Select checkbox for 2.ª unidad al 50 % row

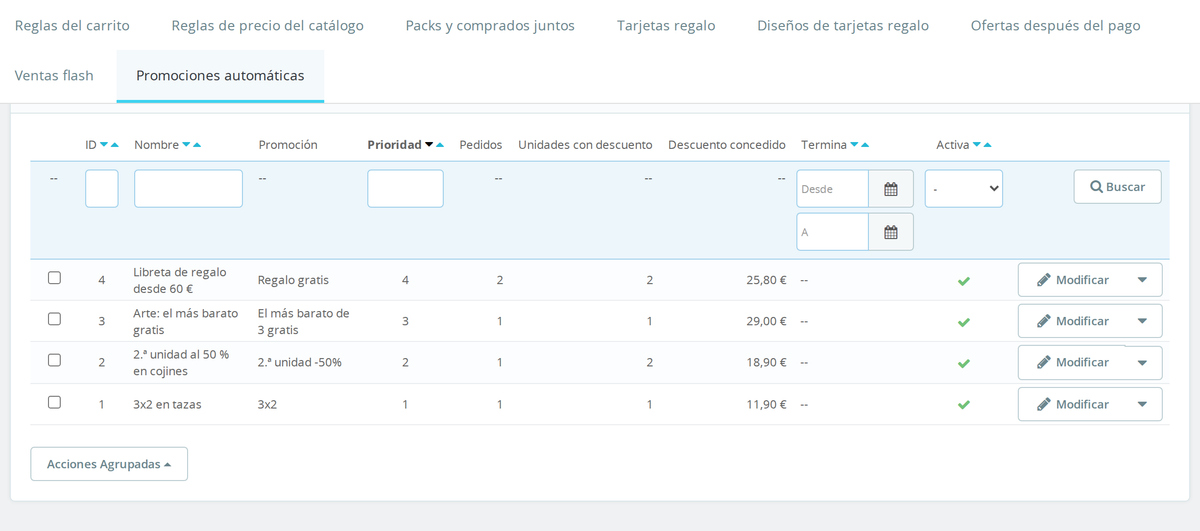coord(55,360)
